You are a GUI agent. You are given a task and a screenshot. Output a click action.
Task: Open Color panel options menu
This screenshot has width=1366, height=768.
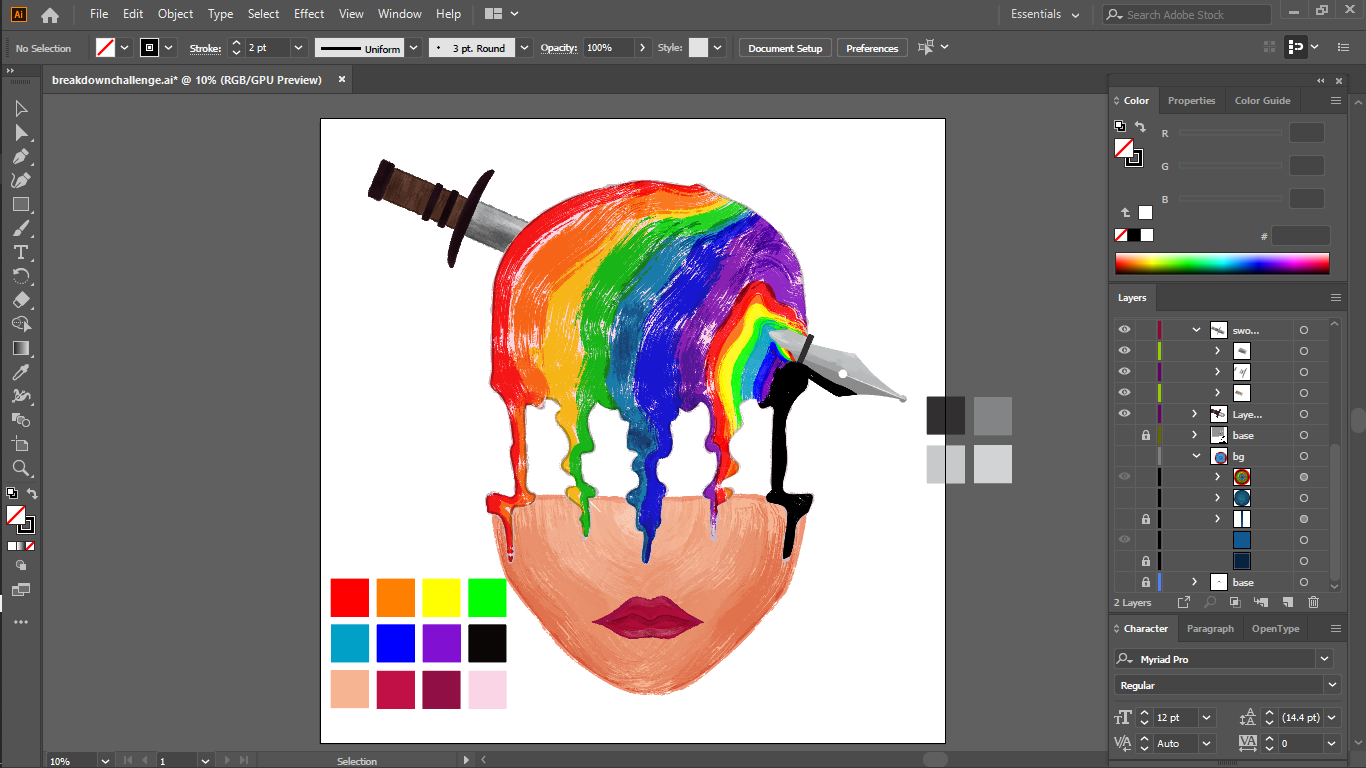(x=1336, y=100)
